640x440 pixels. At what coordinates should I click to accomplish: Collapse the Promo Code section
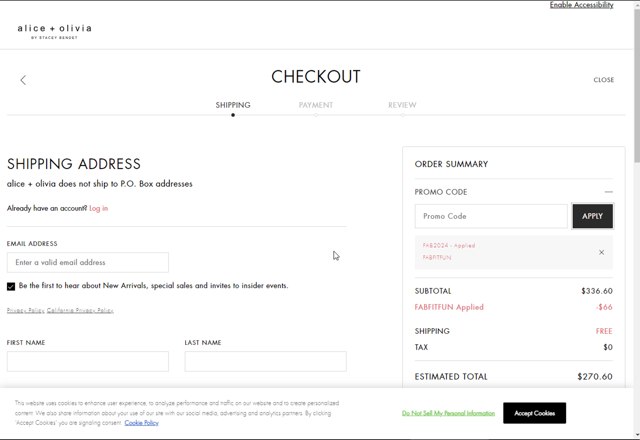coord(609,192)
